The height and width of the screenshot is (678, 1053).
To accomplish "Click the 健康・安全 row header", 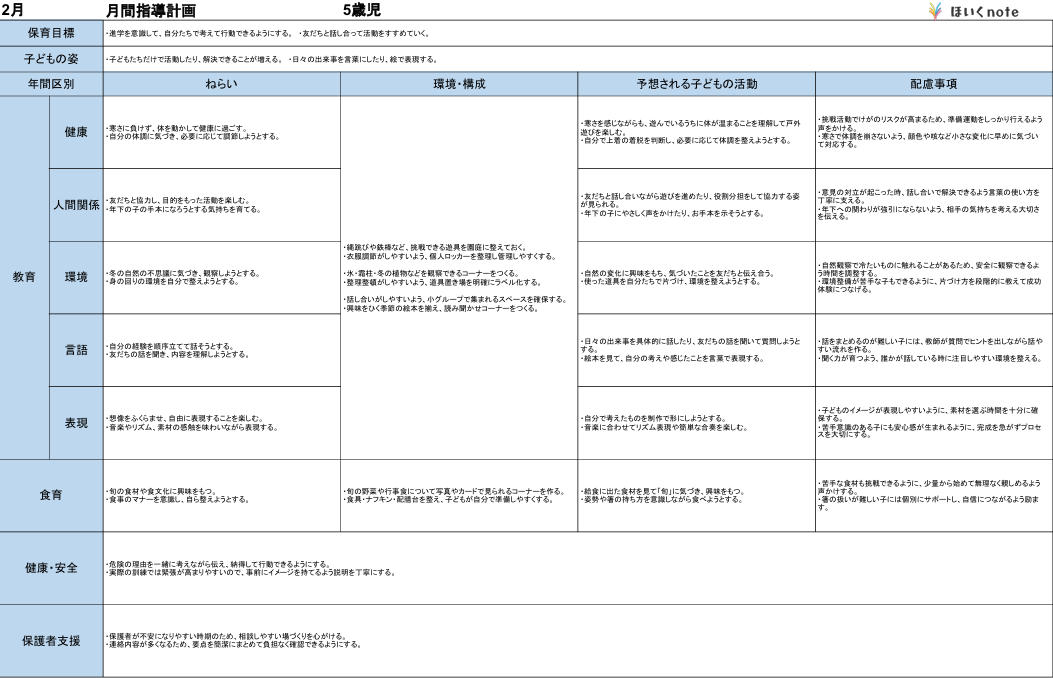I will click(x=51, y=568).
